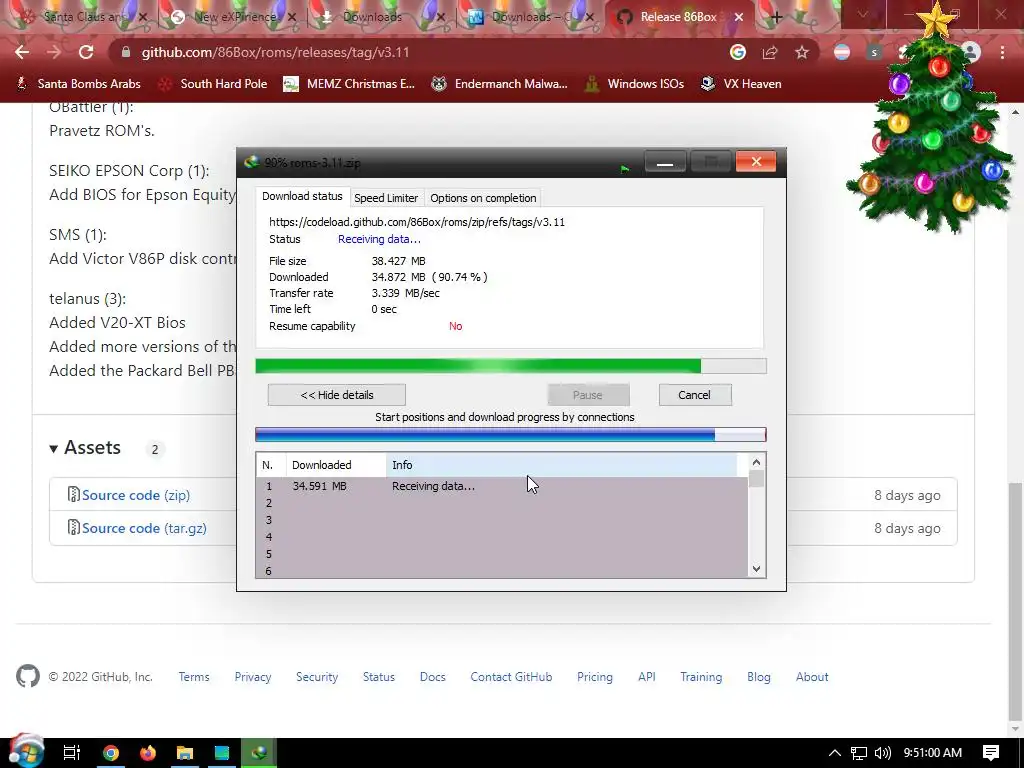This screenshot has width=1024, height=768.
Task: Bookmark this page with the star
Action: click(802, 52)
